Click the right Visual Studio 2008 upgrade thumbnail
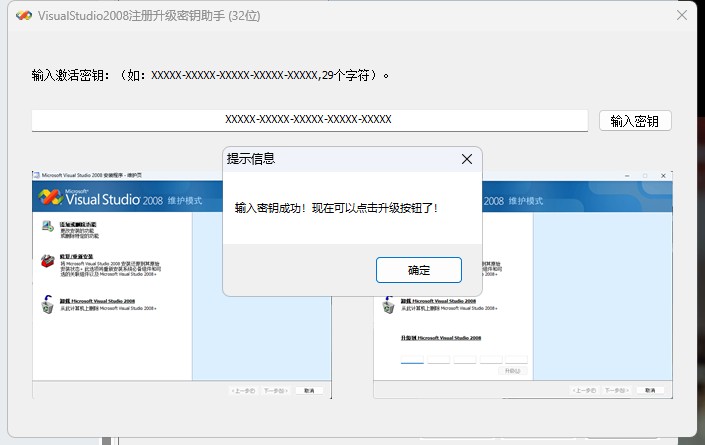This screenshot has width=705, height=445. point(523,285)
